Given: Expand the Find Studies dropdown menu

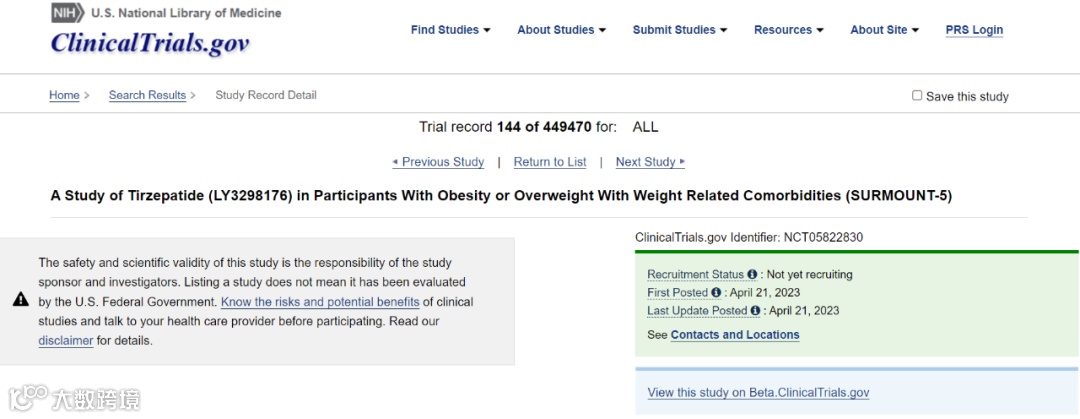Looking at the screenshot, I should tap(450, 30).
